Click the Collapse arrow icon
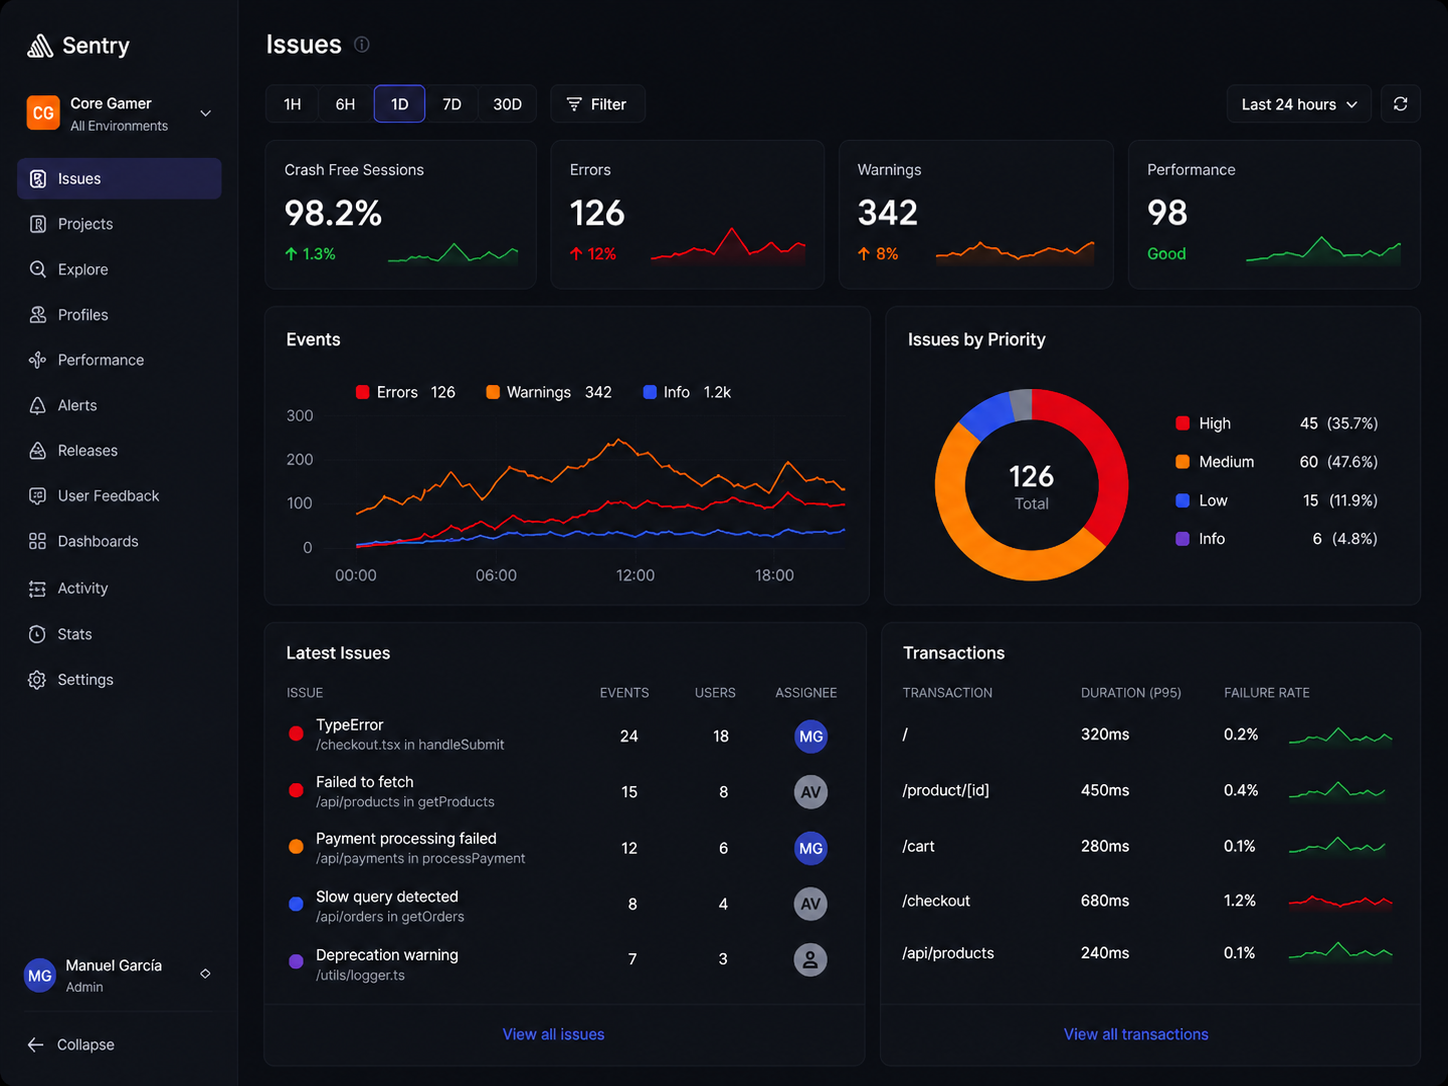 (36, 1045)
